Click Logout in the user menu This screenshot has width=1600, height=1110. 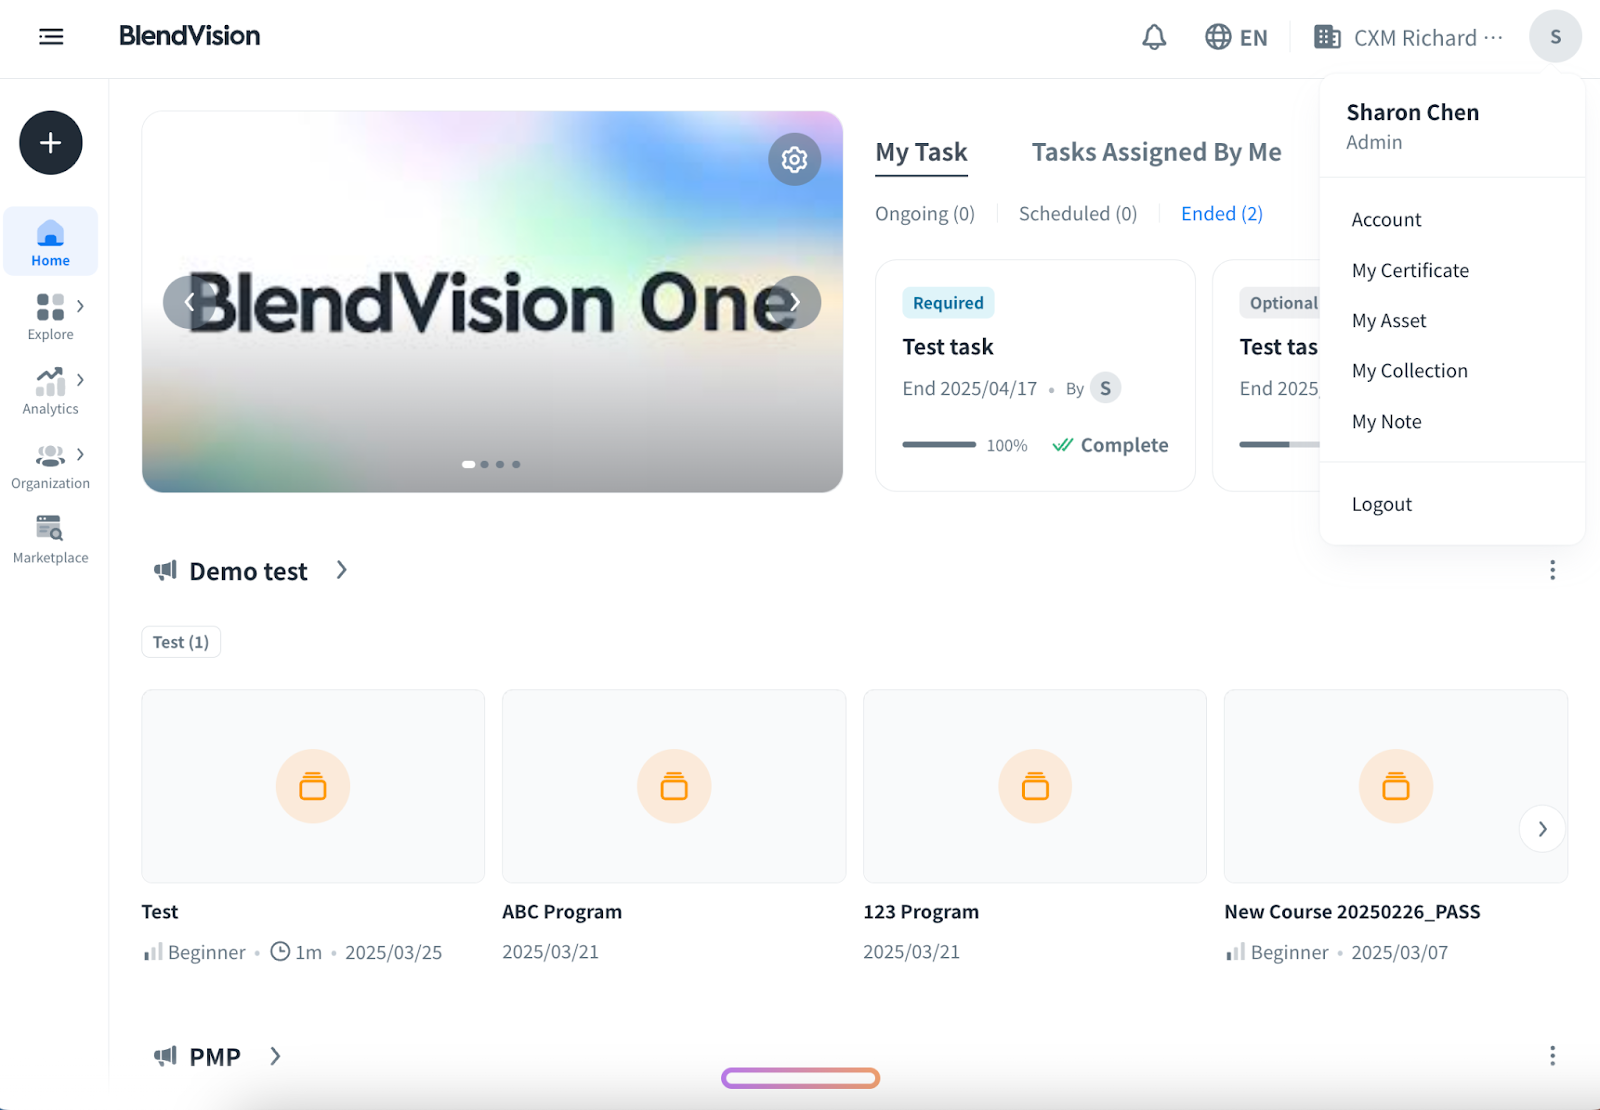click(1381, 504)
